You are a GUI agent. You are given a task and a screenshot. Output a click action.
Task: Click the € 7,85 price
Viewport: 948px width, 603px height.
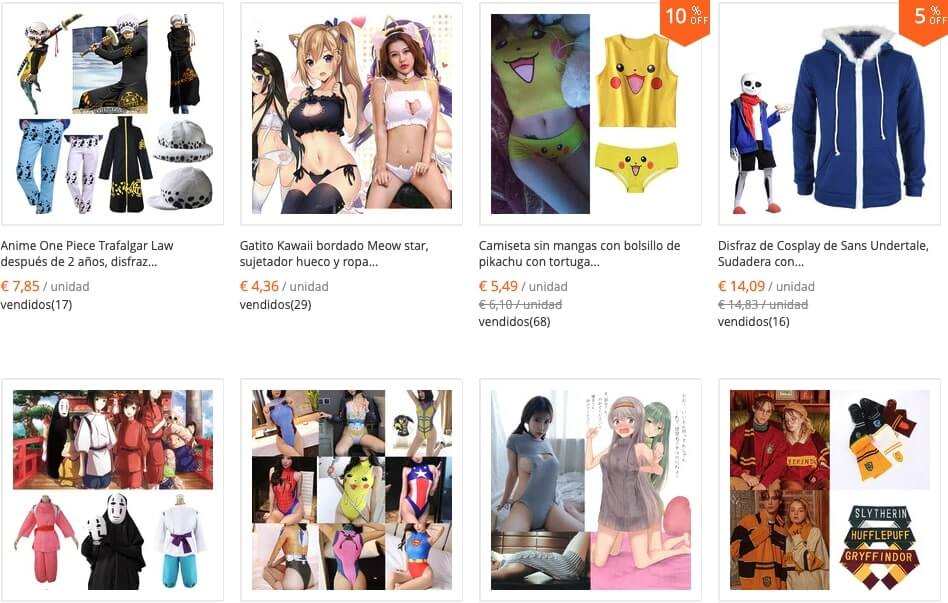(x=20, y=286)
